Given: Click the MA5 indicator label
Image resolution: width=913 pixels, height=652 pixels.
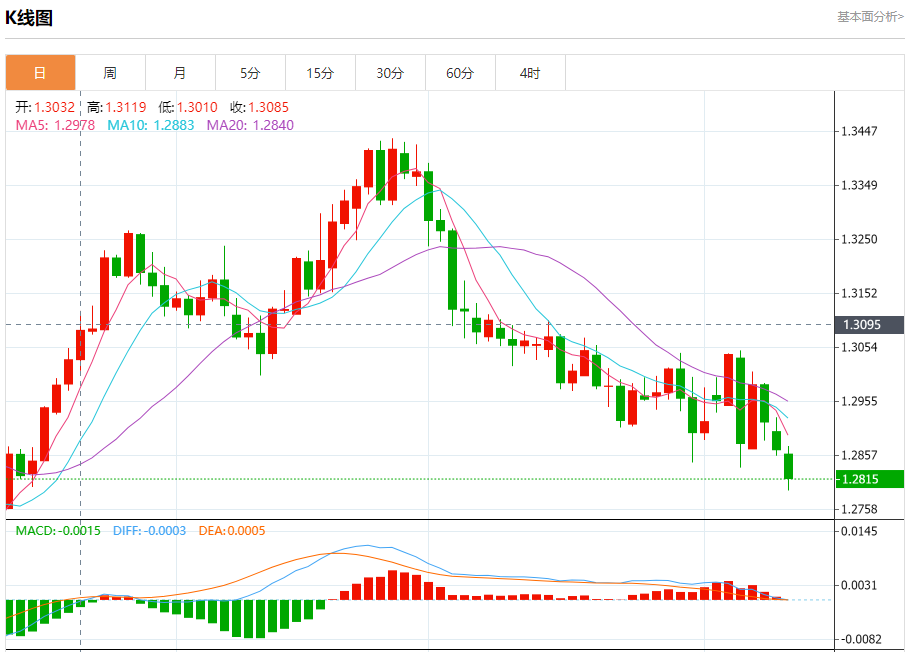Looking at the screenshot, I should pyautogui.click(x=55, y=125).
